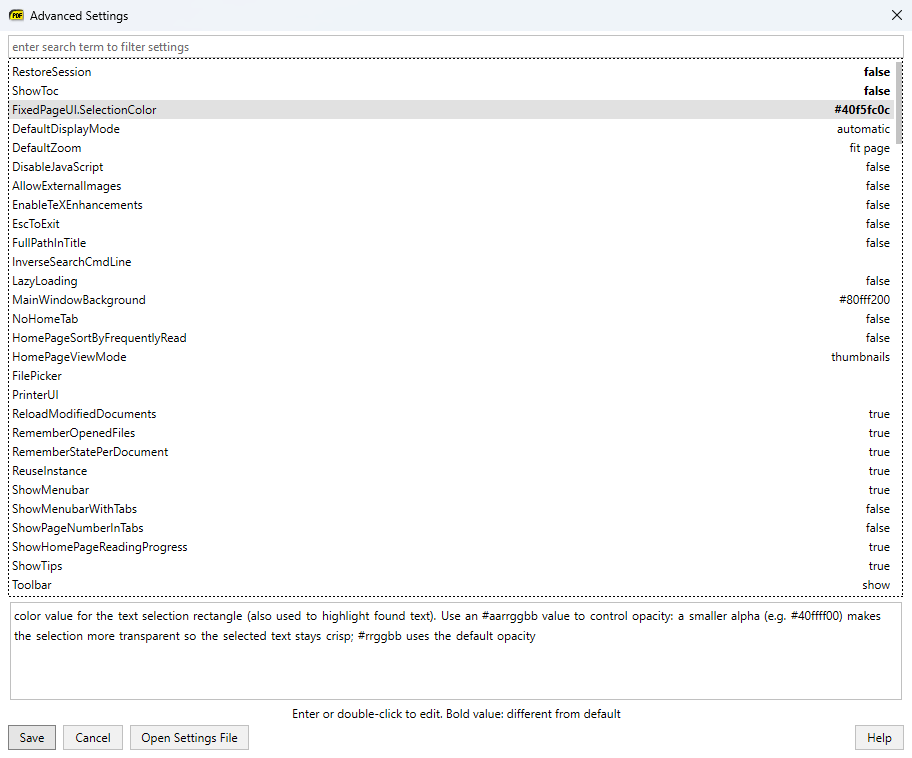This screenshot has height=758, width=912.
Task: Click the 'Enter or double-click to edit' hint
Action: point(456,714)
